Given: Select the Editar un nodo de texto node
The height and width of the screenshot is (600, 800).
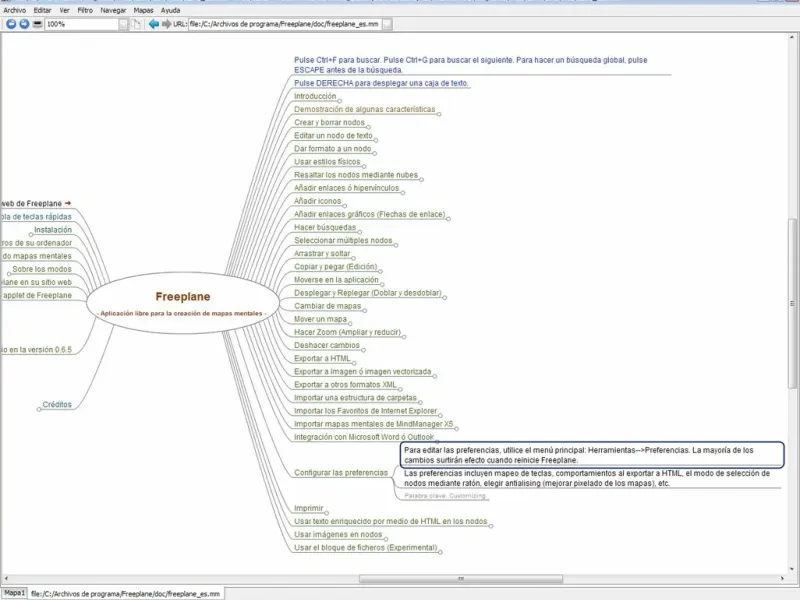Looking at the screenshot, I should [x=333, y=136].
